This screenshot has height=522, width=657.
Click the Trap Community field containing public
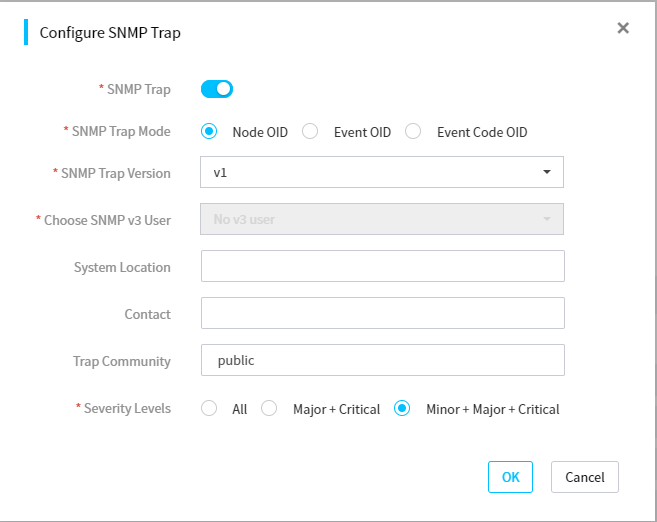383,360
